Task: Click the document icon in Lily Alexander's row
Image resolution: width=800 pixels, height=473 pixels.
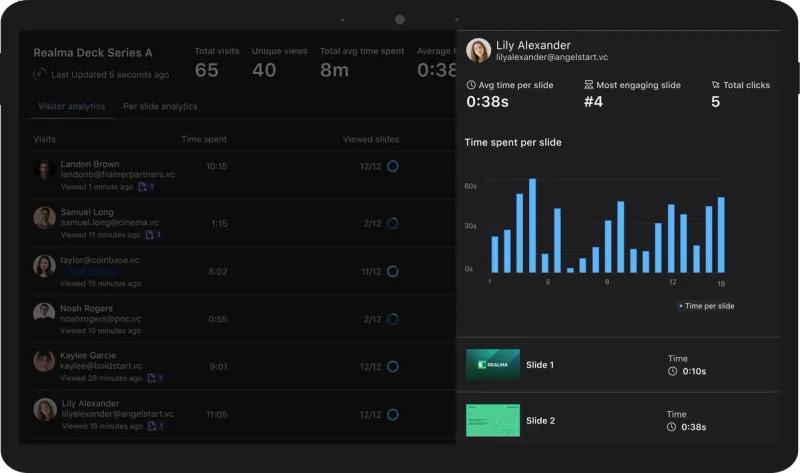Action: point(152,426)
